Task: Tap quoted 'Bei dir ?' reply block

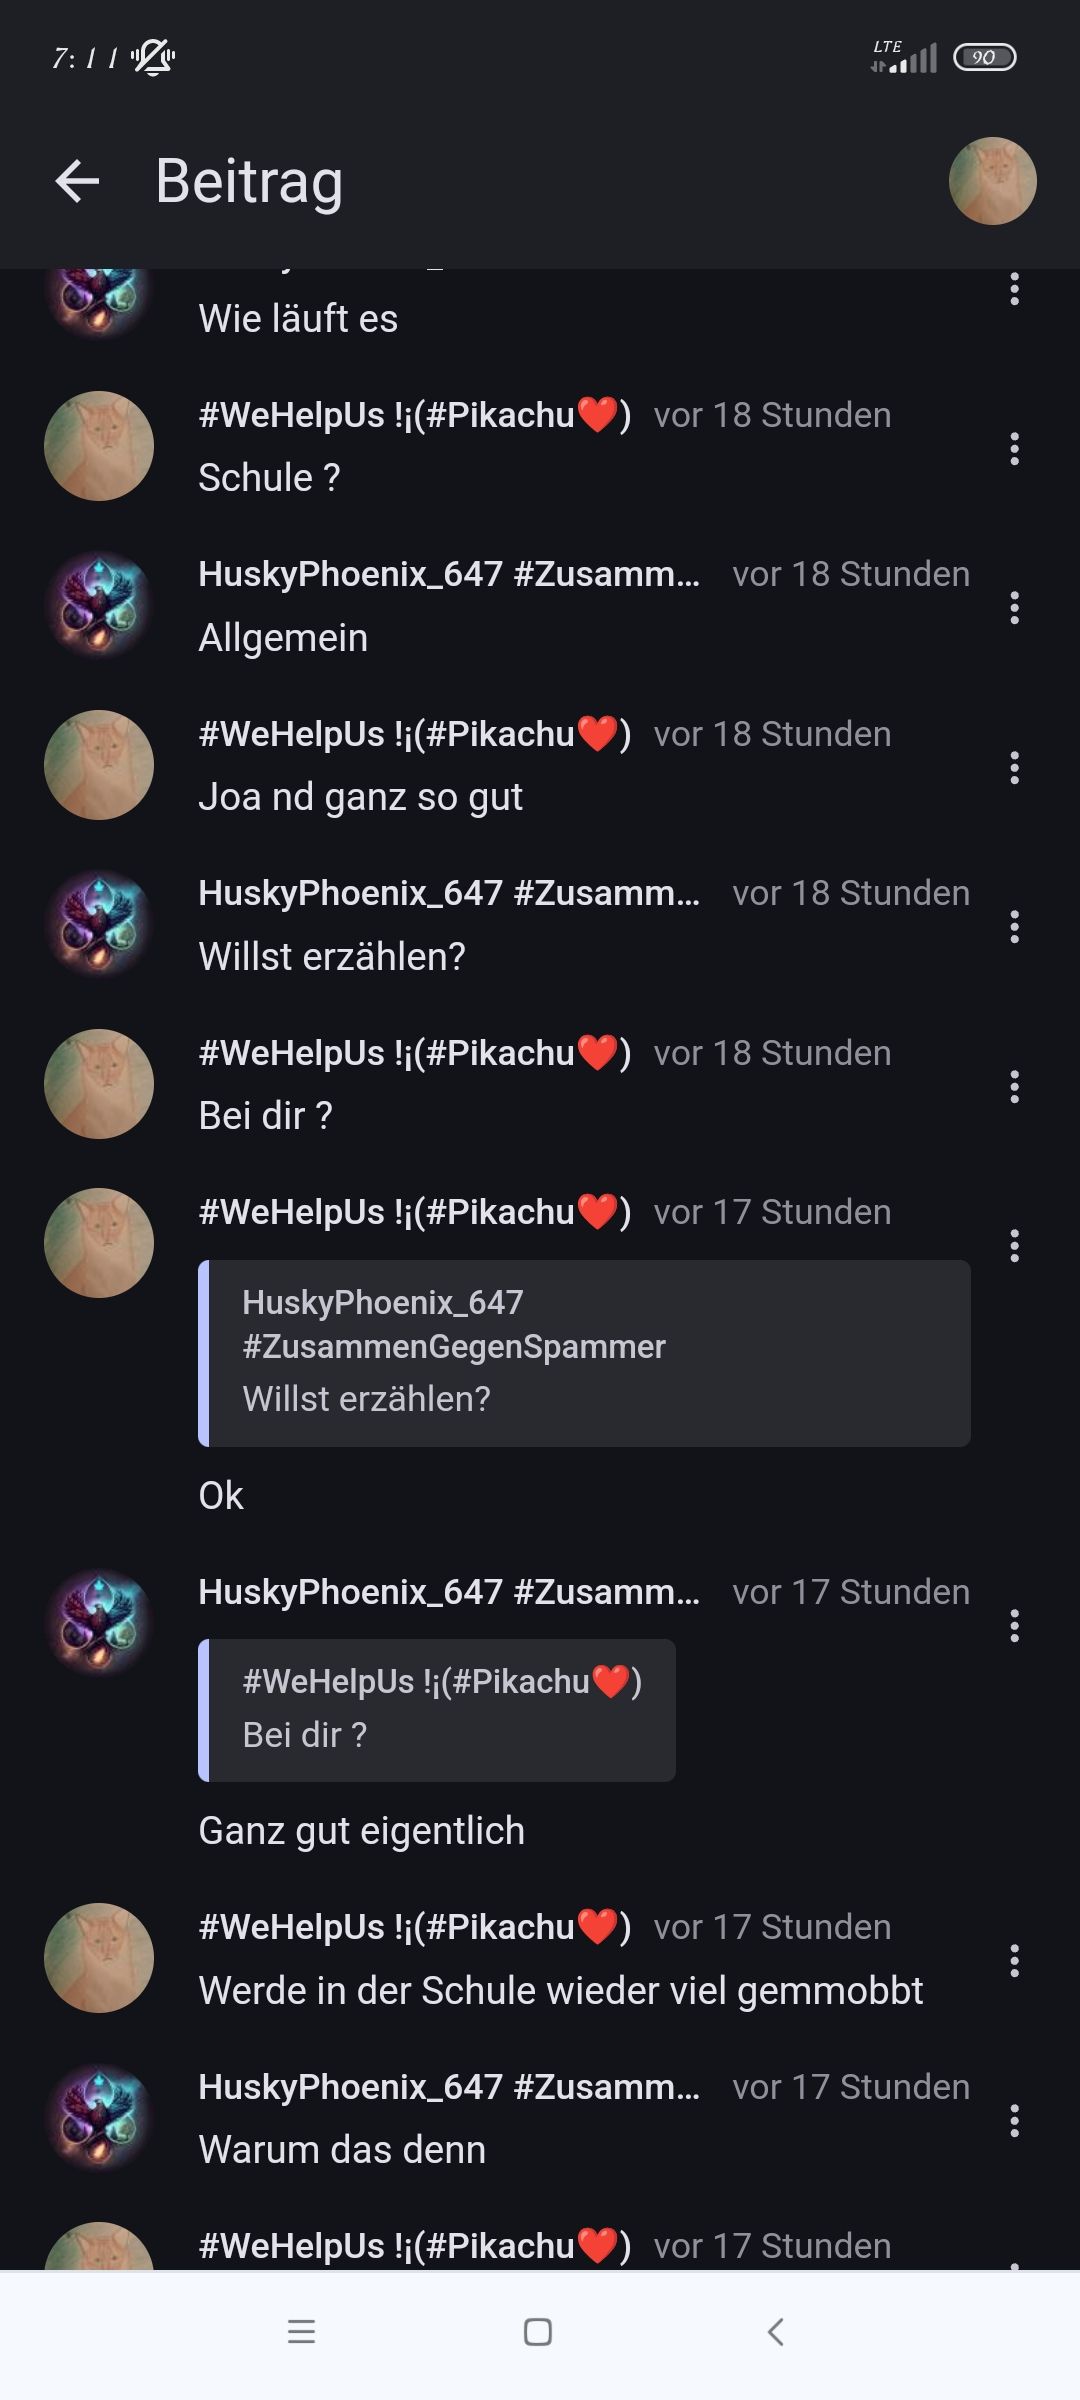Action: [437, 1710]
